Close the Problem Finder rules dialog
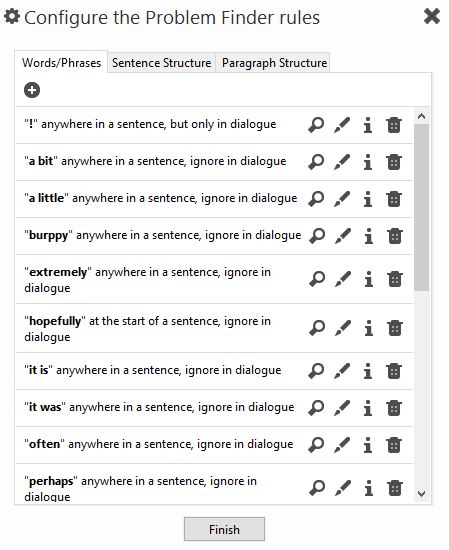Image resolution: width=449 pixels, height=550 pixels. click(432, 16)
